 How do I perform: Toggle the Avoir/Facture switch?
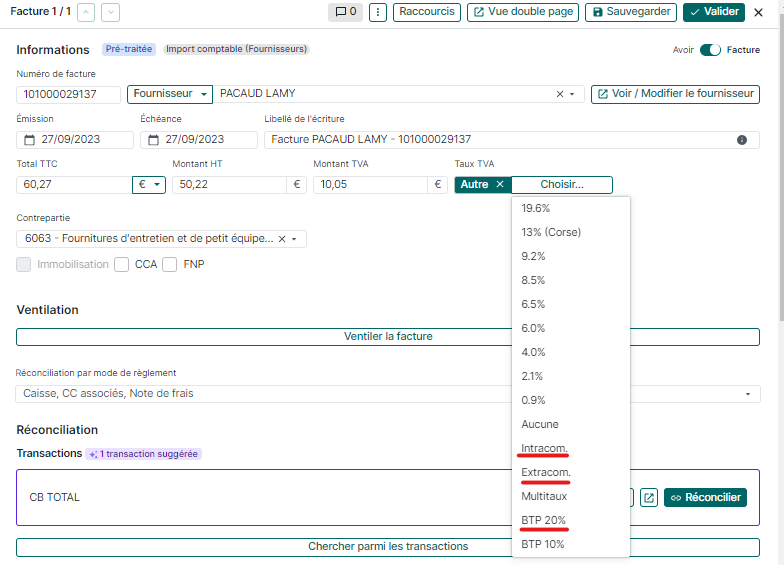pyautogui.click(x=710, y=50)
